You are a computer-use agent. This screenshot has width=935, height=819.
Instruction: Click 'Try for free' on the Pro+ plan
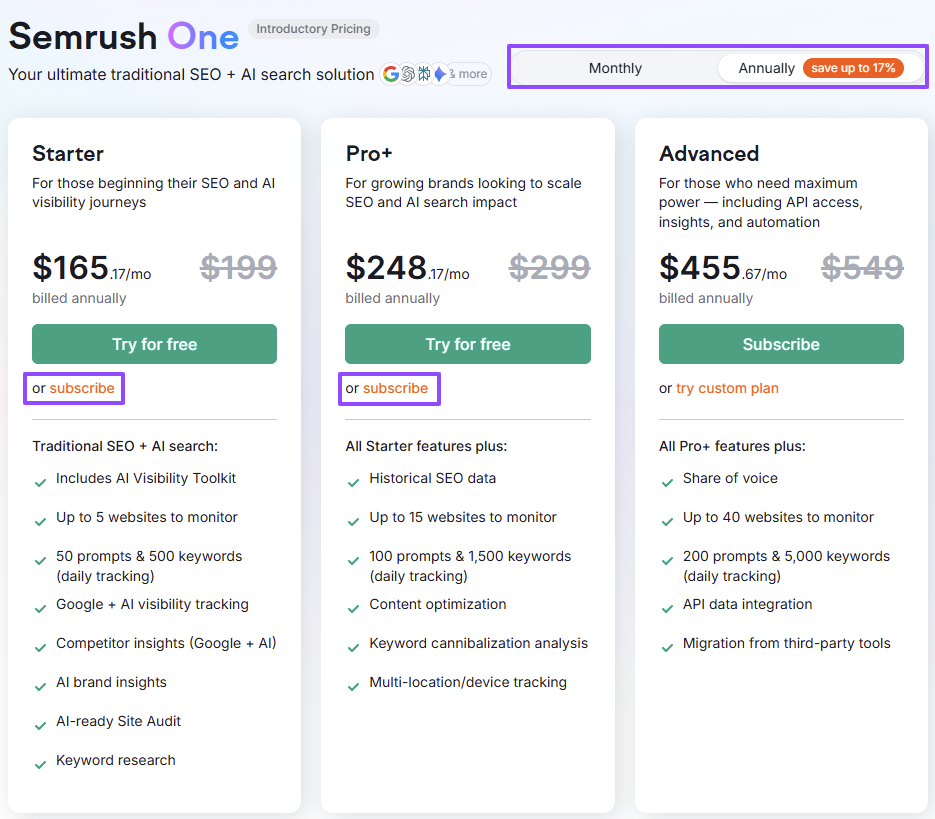pyautogui.click(x=467, y=343)
